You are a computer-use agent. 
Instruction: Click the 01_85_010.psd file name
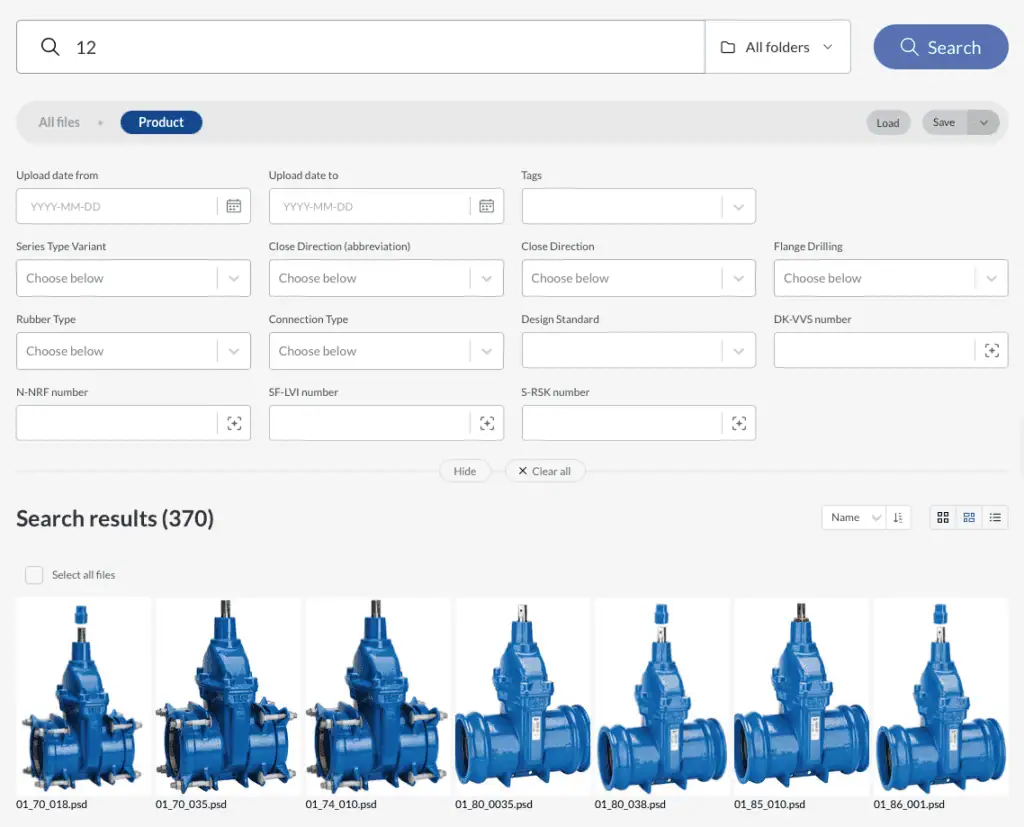pos(769,804)
